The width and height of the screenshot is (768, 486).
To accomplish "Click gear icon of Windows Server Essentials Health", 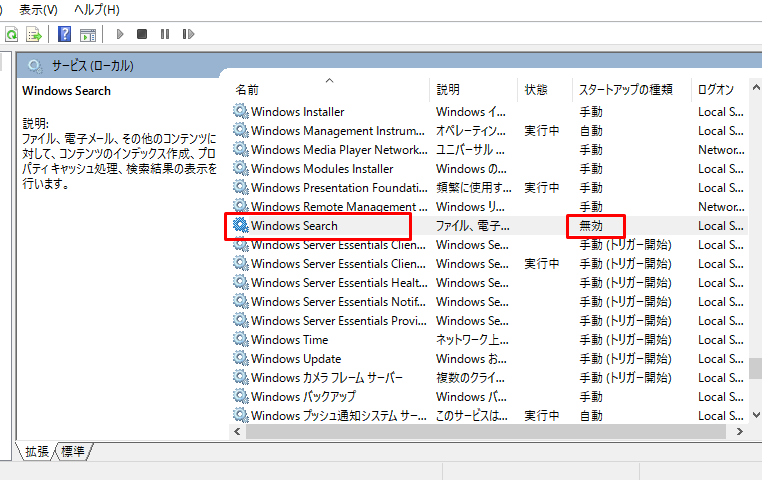I will pos(240,282).
